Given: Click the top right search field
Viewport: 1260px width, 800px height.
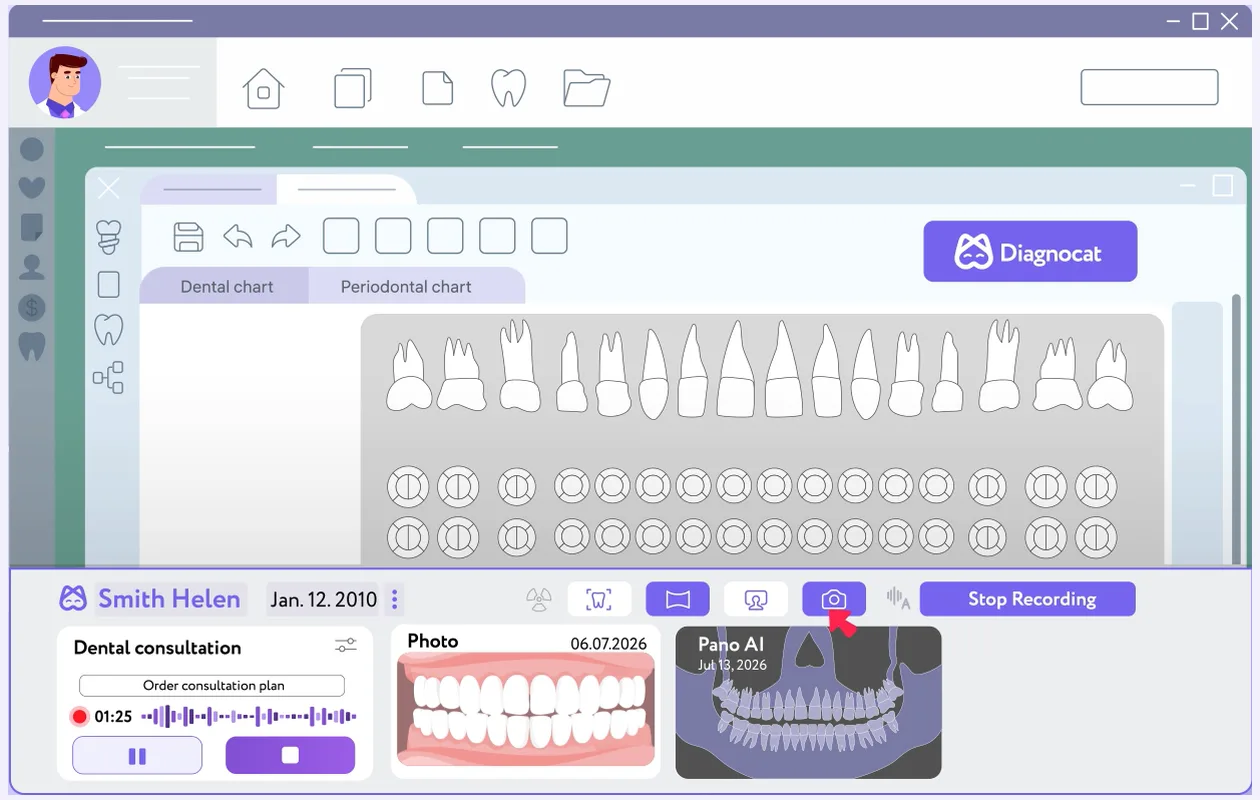Looking at the screenshot, I should pos(1149,87).
